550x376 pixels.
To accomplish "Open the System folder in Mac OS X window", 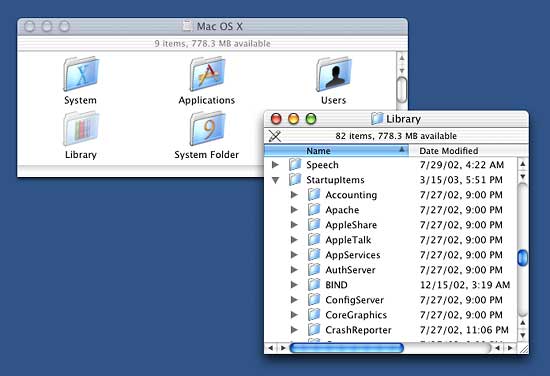I will 81,74.
